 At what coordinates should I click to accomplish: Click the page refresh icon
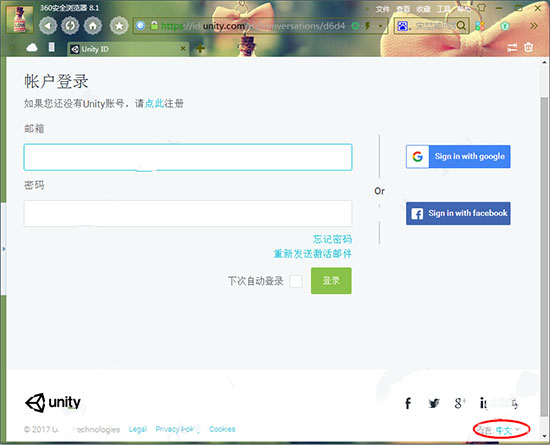point(70,26)
